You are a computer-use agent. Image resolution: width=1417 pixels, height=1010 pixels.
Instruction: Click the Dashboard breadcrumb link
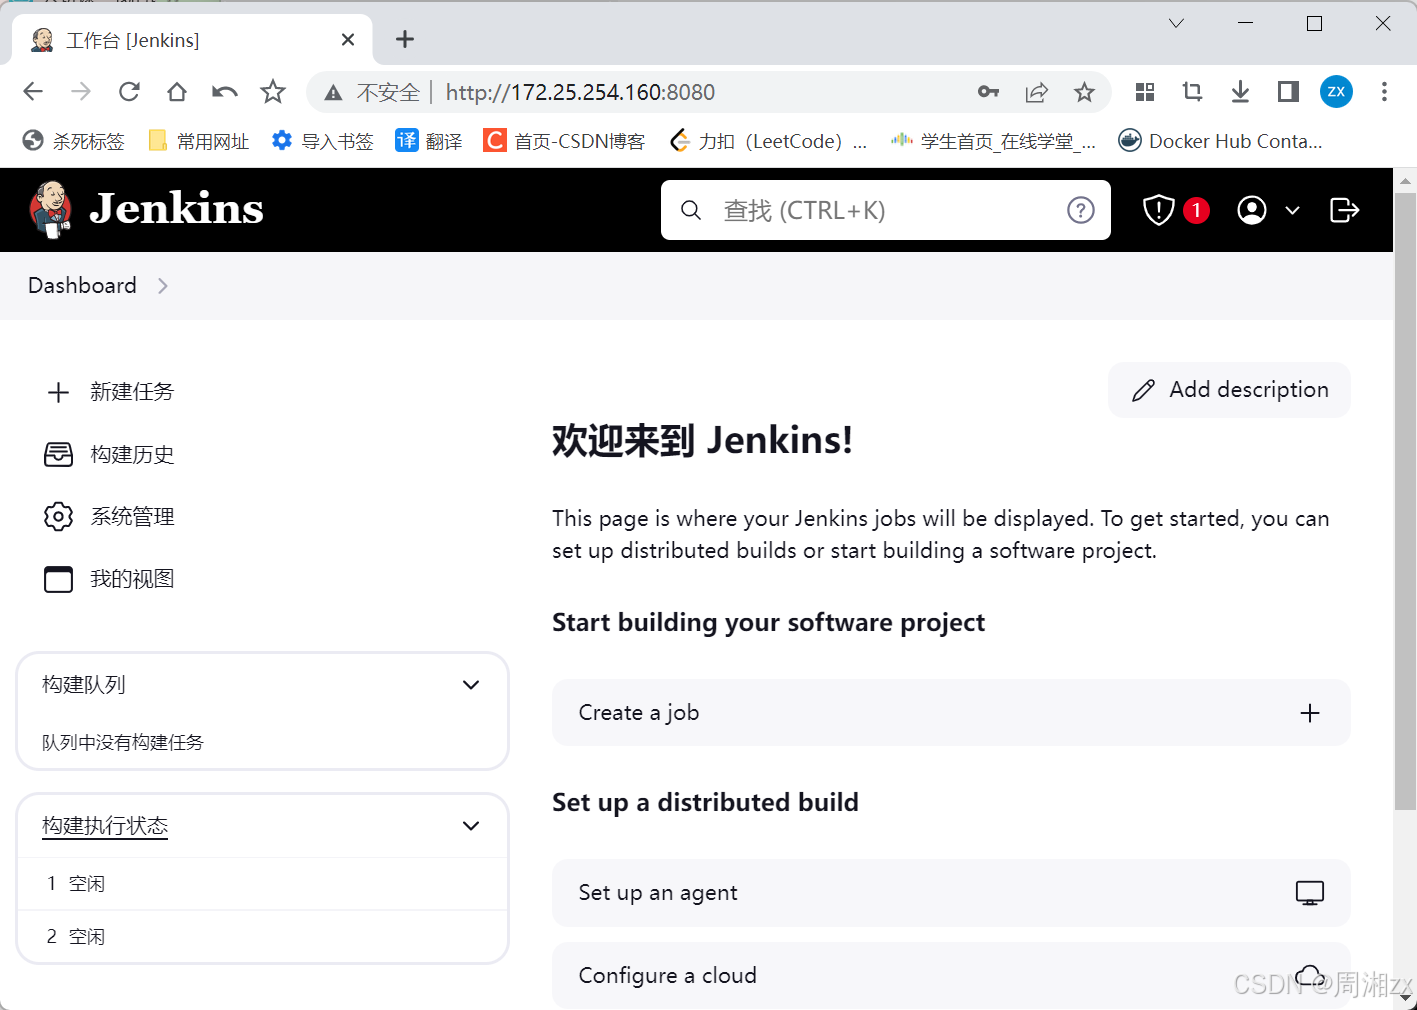pos(82,285)
